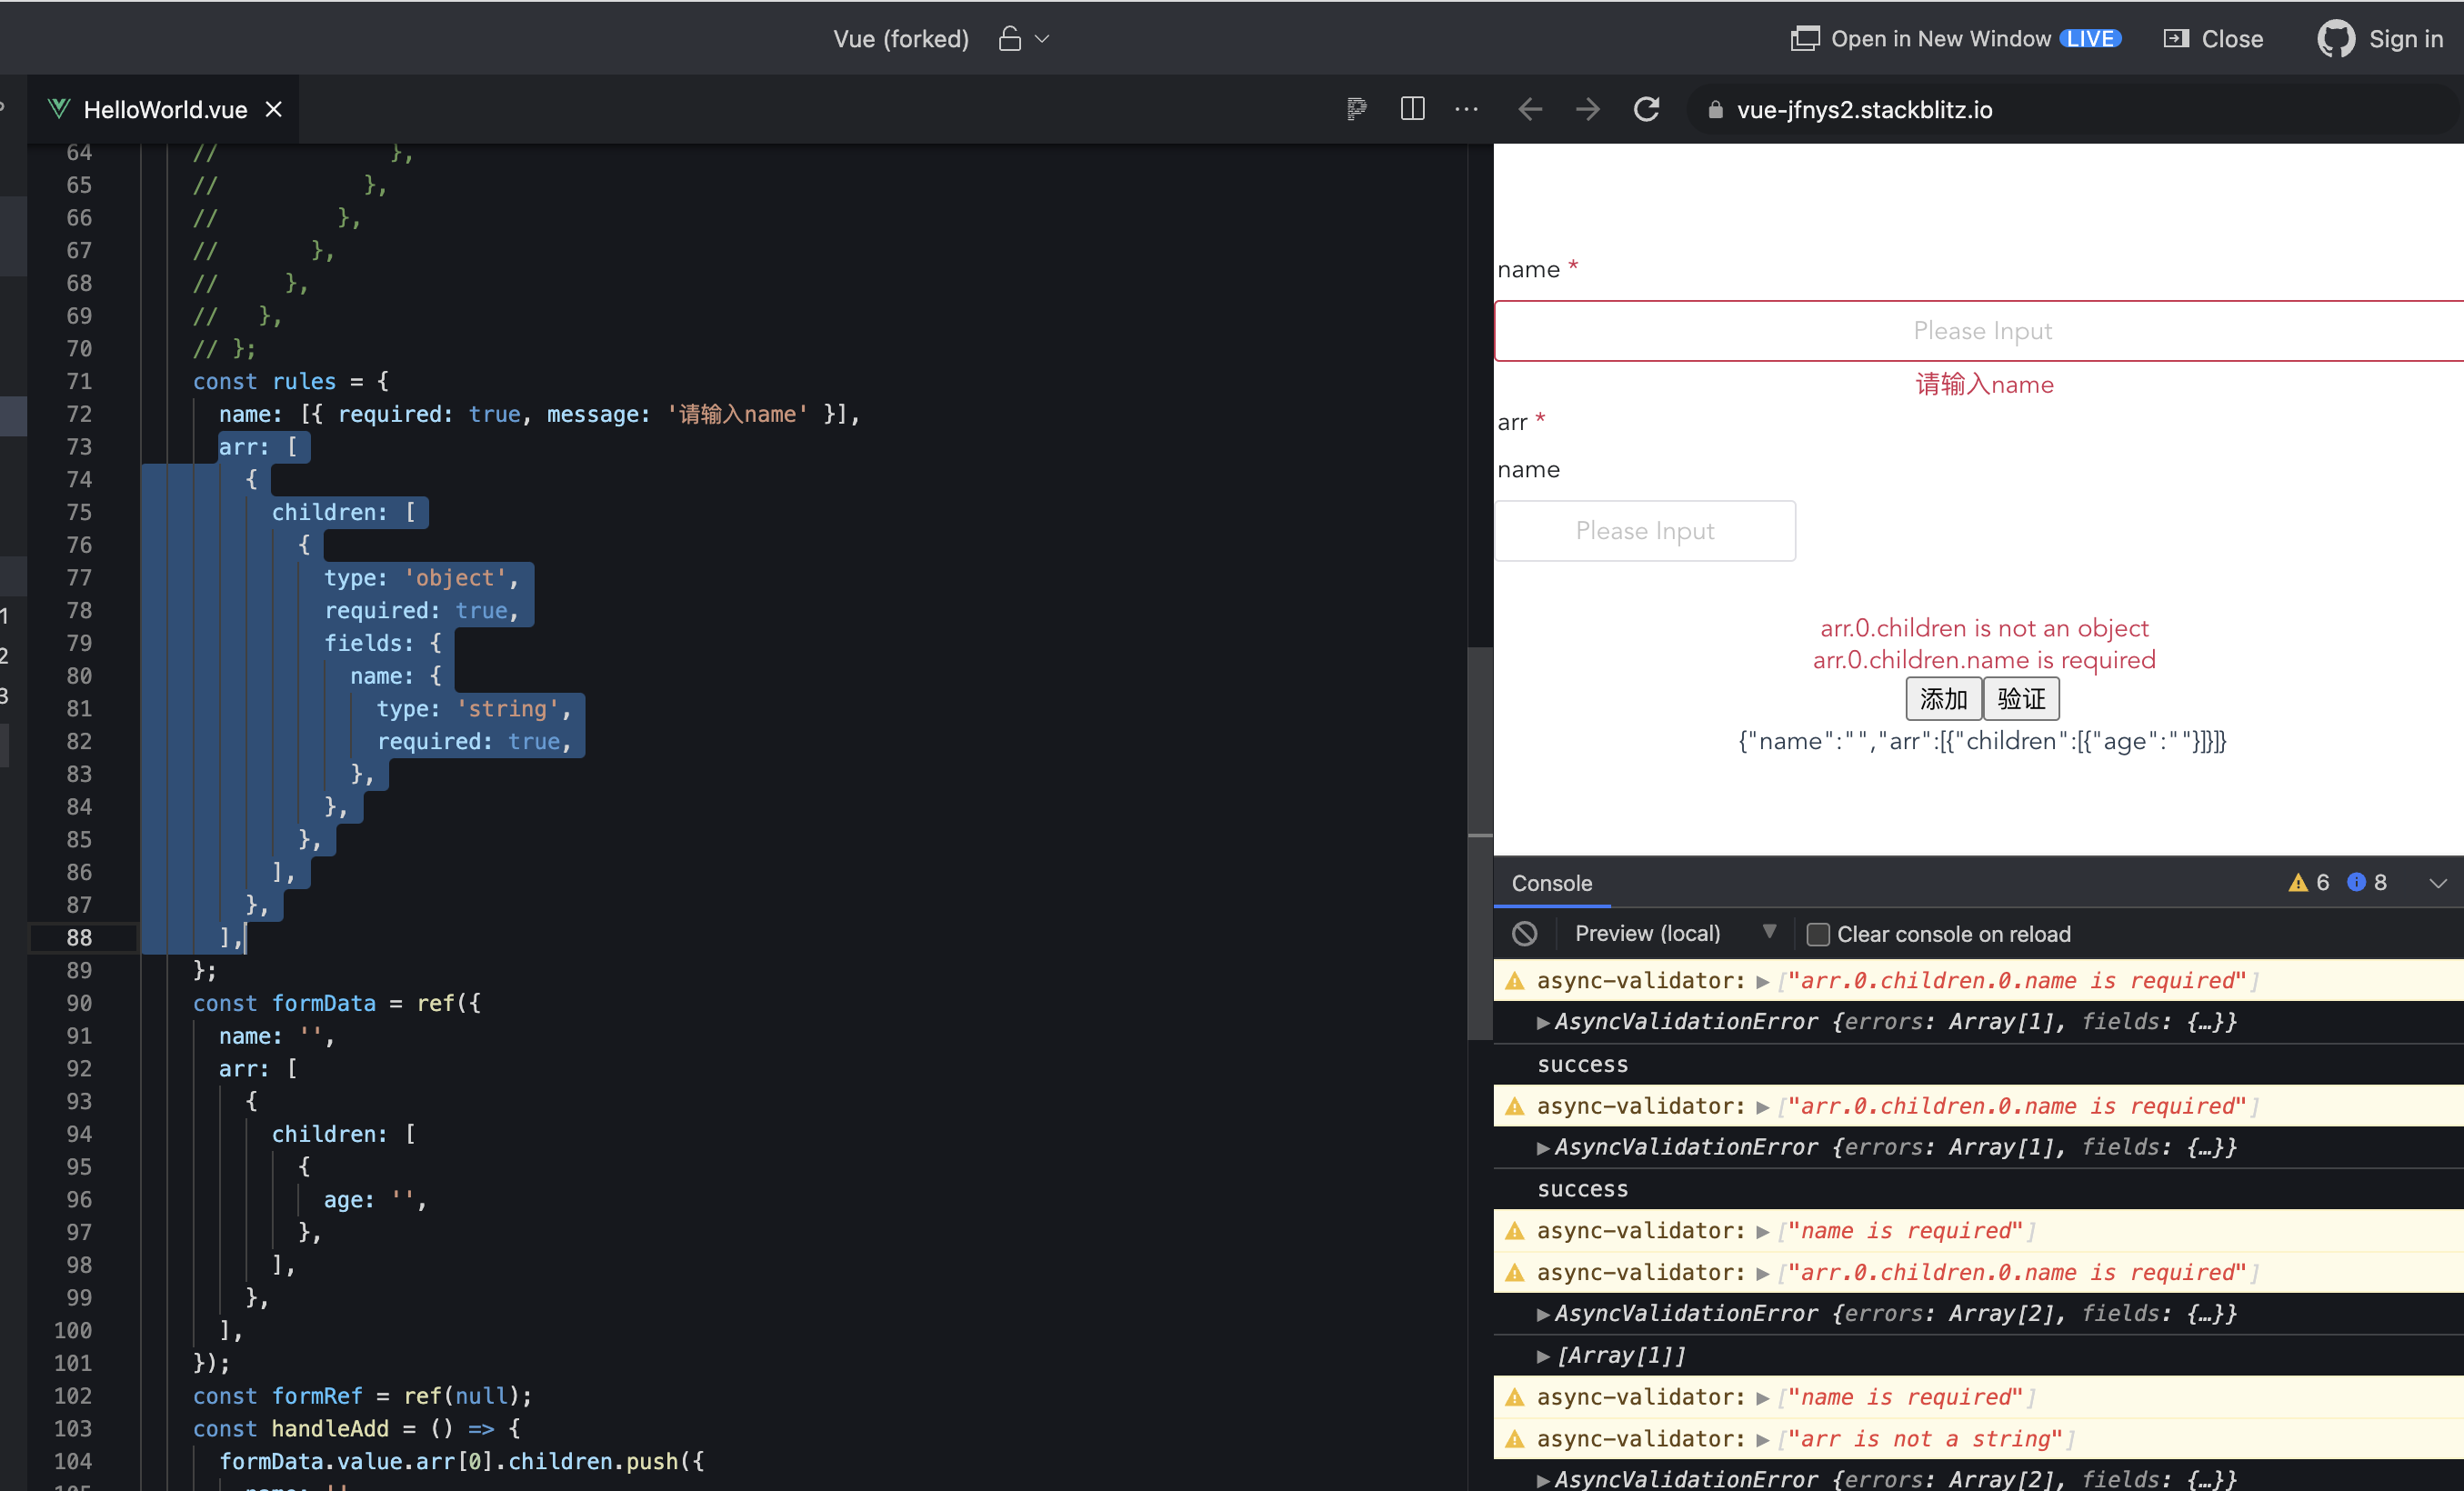Viewport: 2464px width, 1491px height.
Task: Click the preview URL vue-jfnys2.stackblitz.io
Action: tap(1864, 110)
